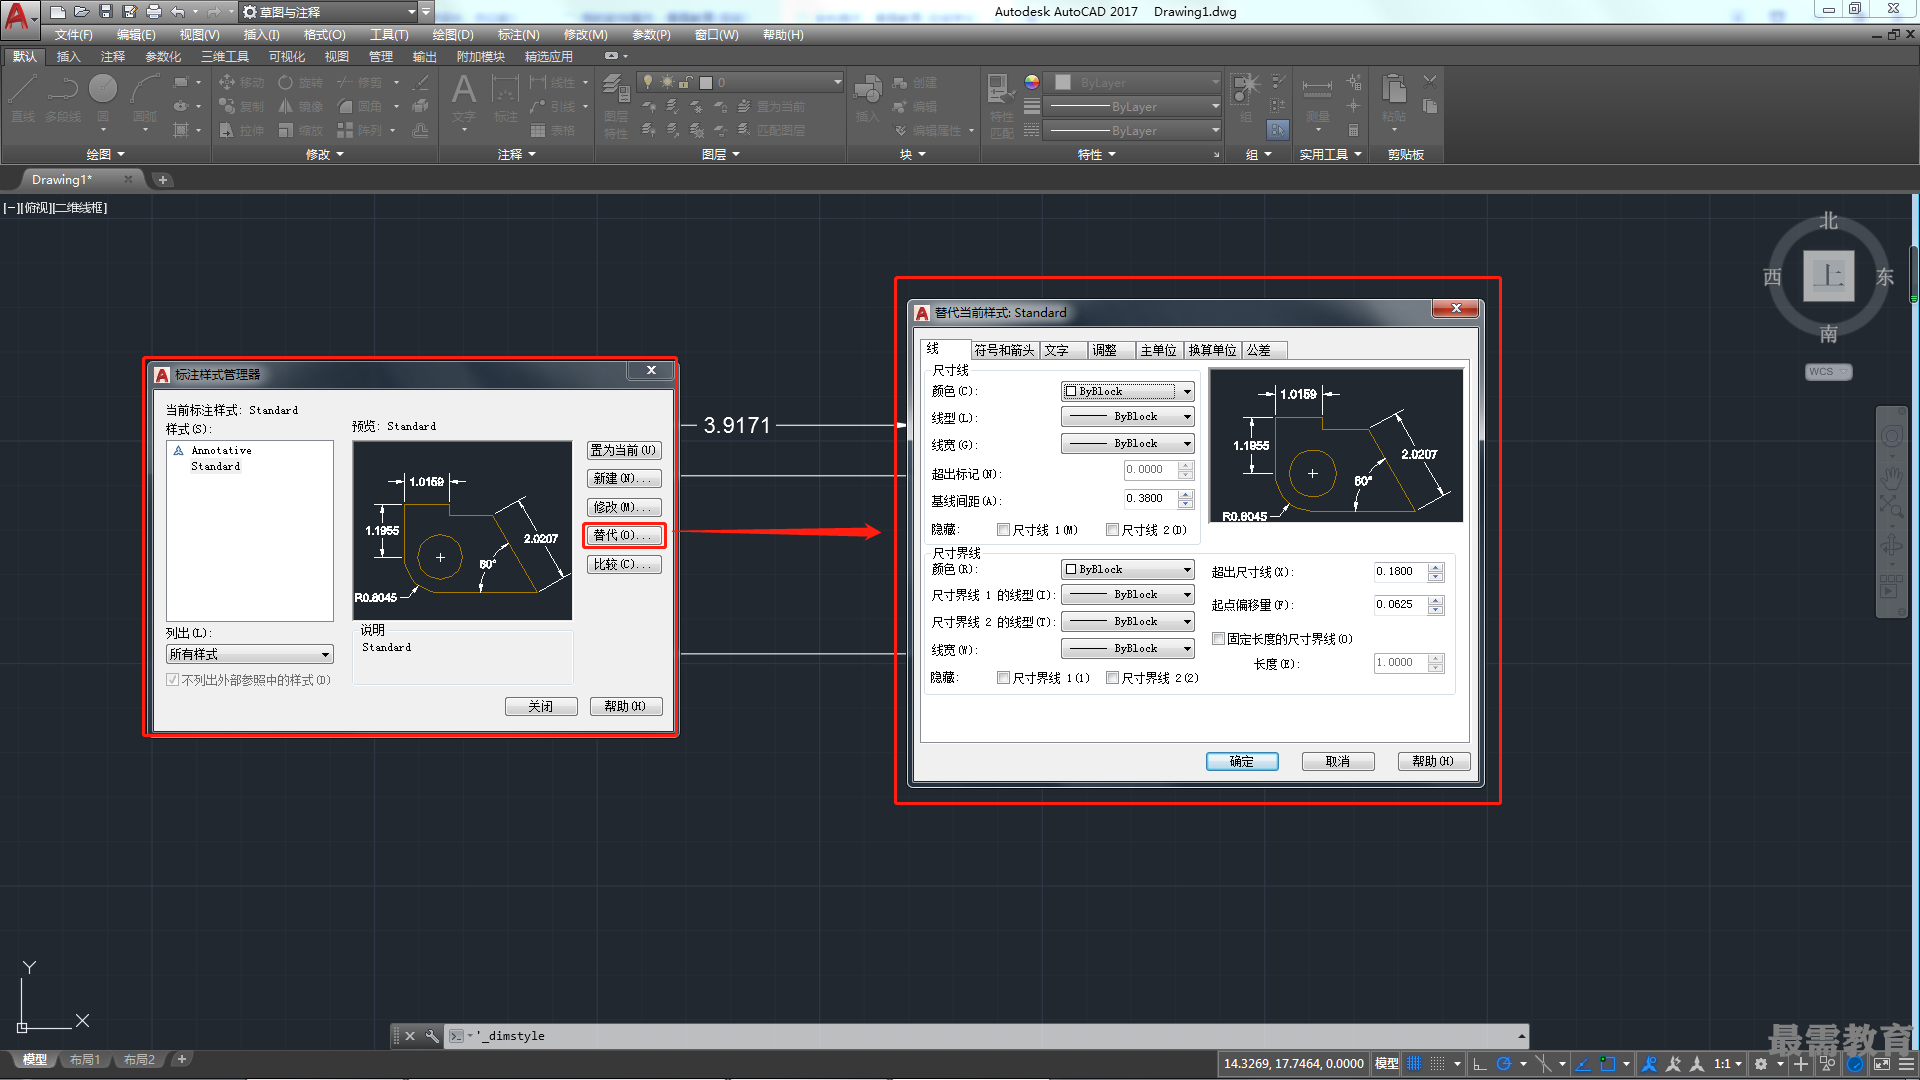Click 取消 button in override dialog

point(1338,762)
